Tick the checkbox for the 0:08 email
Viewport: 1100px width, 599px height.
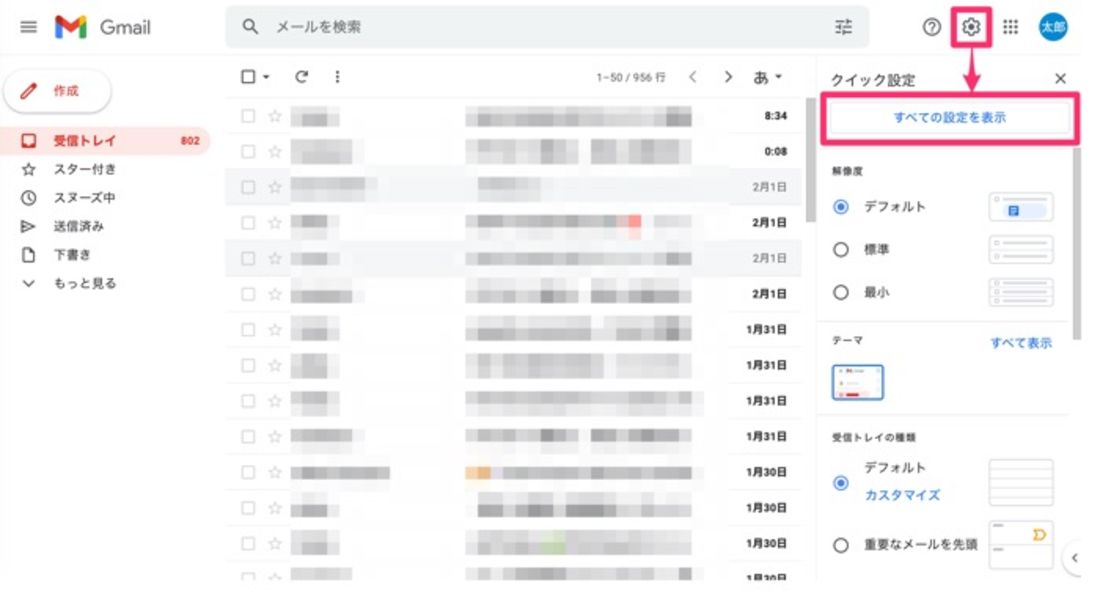click(x=248, y=152)
